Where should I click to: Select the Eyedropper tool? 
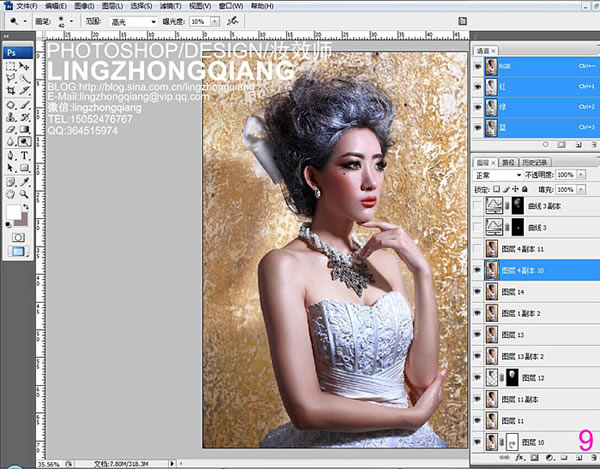pyautogui.click(x=24, y=182)
